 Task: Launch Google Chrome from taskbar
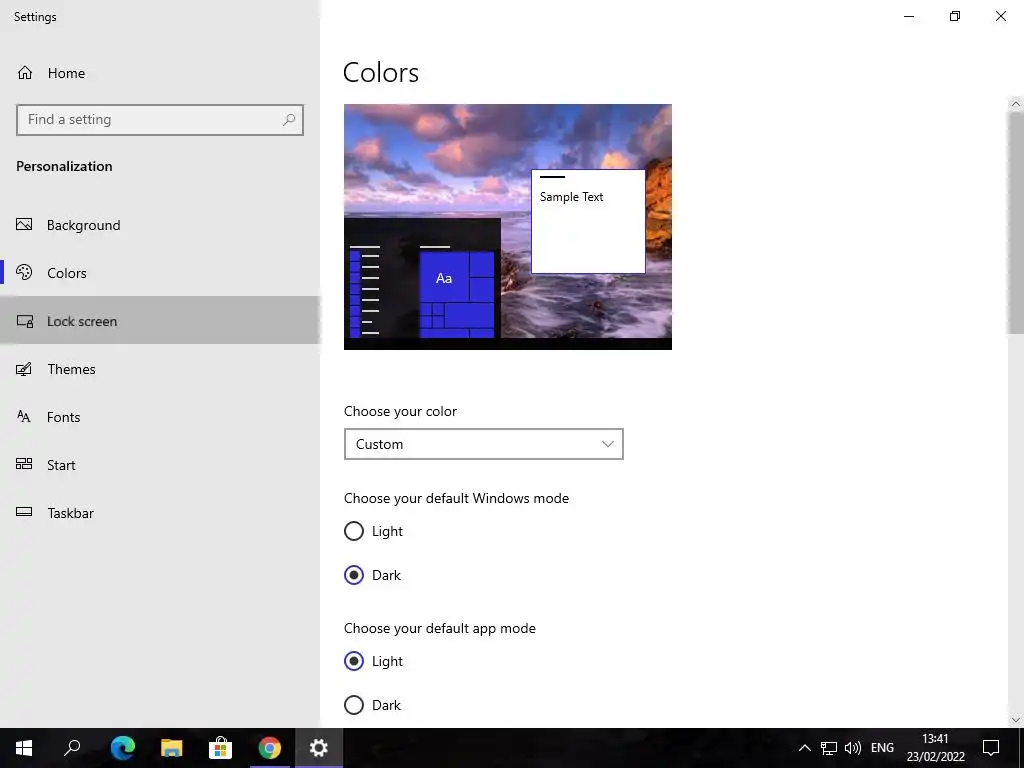(269, 748)
